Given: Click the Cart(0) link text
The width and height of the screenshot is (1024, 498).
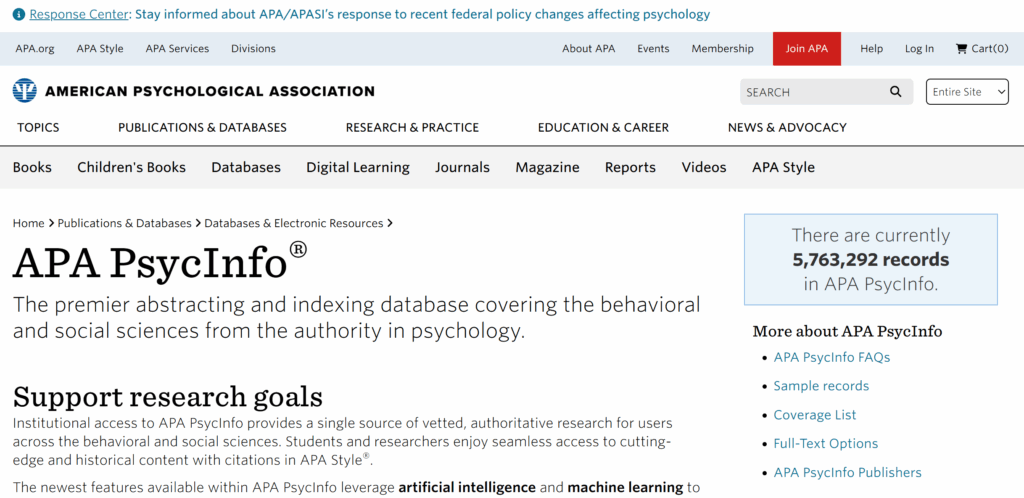Looking at the screenshot, I should [x=990, y=48].
